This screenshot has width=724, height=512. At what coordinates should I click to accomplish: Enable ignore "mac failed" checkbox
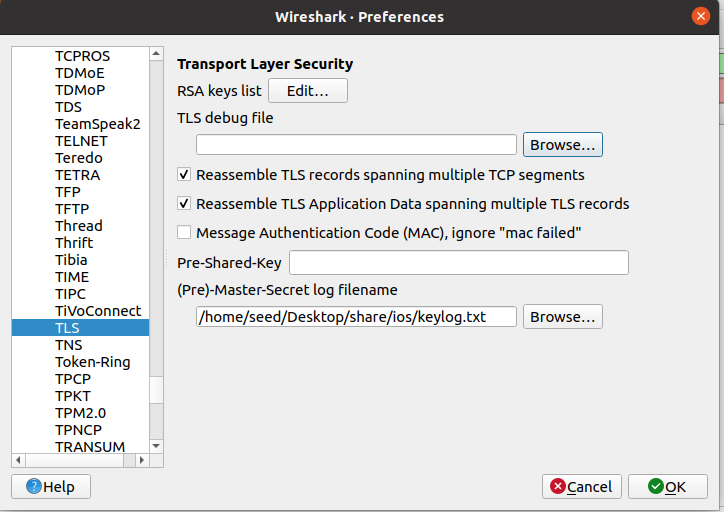click(x=184, y=233)
